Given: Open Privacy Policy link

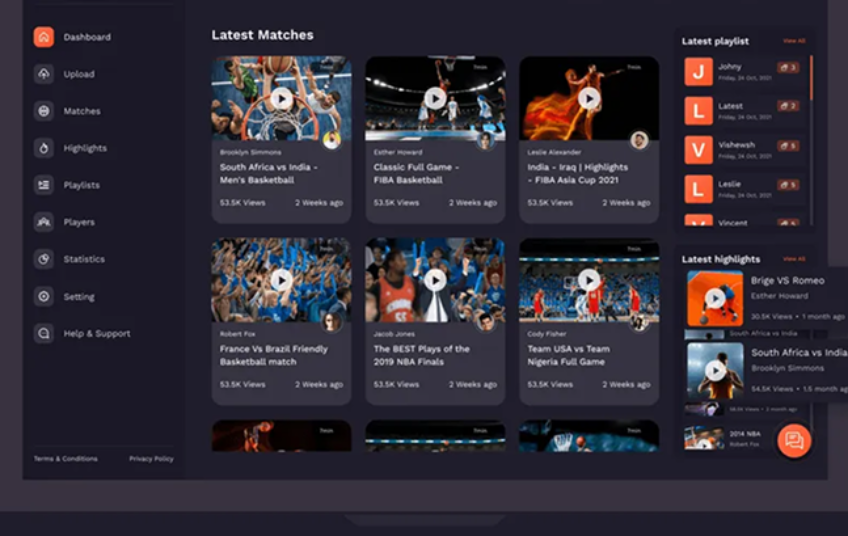Looking at the screenshot, I should click(x=151, y=459).
